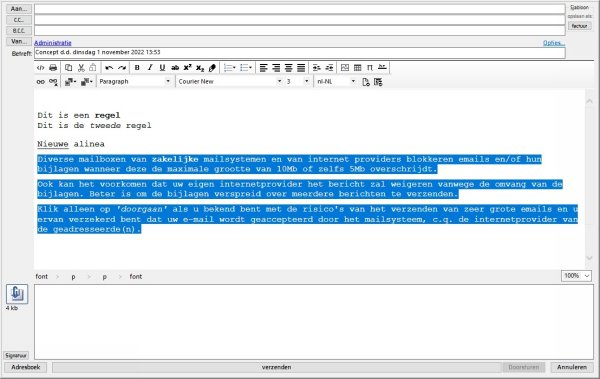Select the first p tag in the path bar

pos(73,276)
